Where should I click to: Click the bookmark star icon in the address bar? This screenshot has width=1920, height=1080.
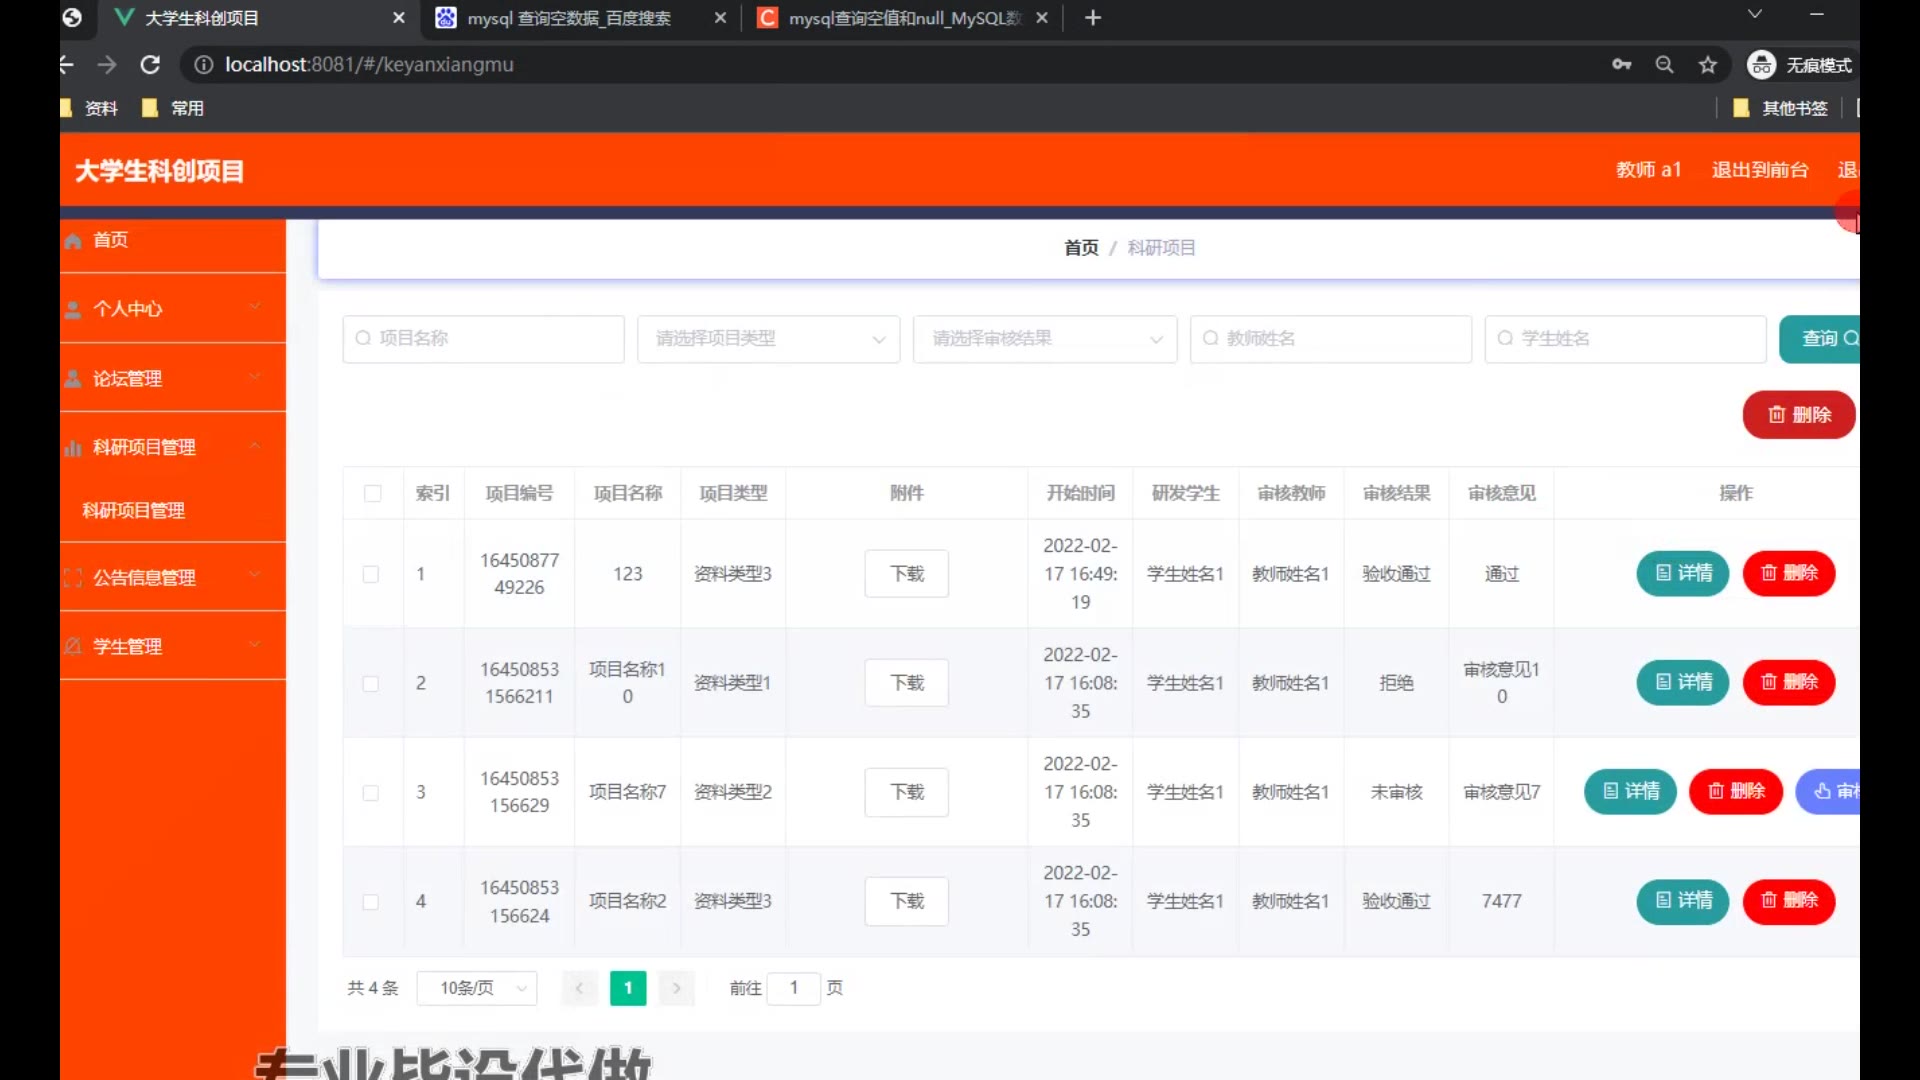(1707, 65)
